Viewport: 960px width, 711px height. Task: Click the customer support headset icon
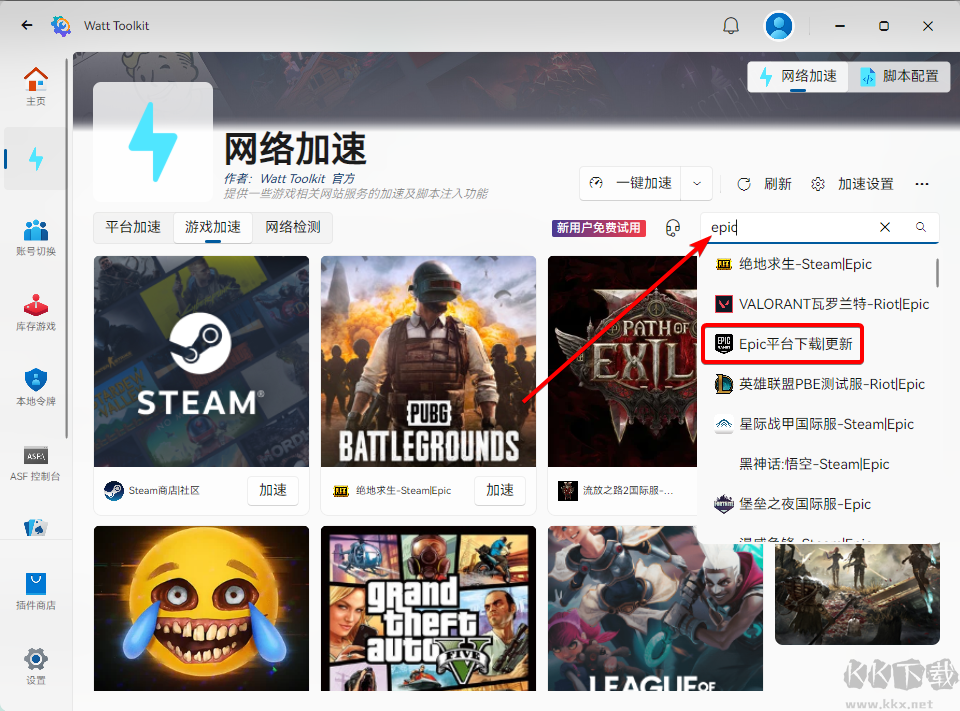673,228
